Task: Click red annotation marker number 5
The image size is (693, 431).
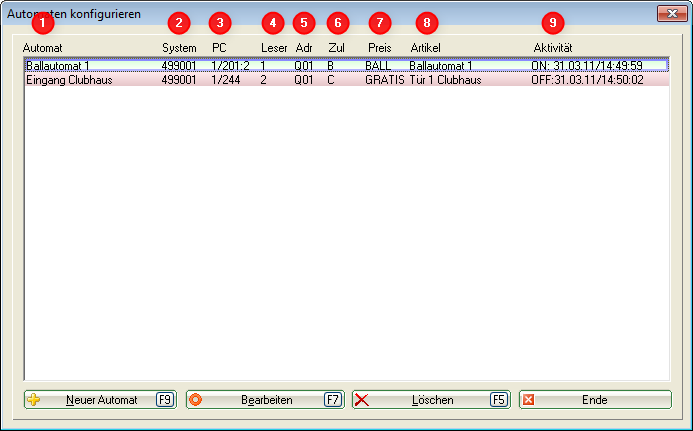Action: pyautogui.click(x=304, y=22)
